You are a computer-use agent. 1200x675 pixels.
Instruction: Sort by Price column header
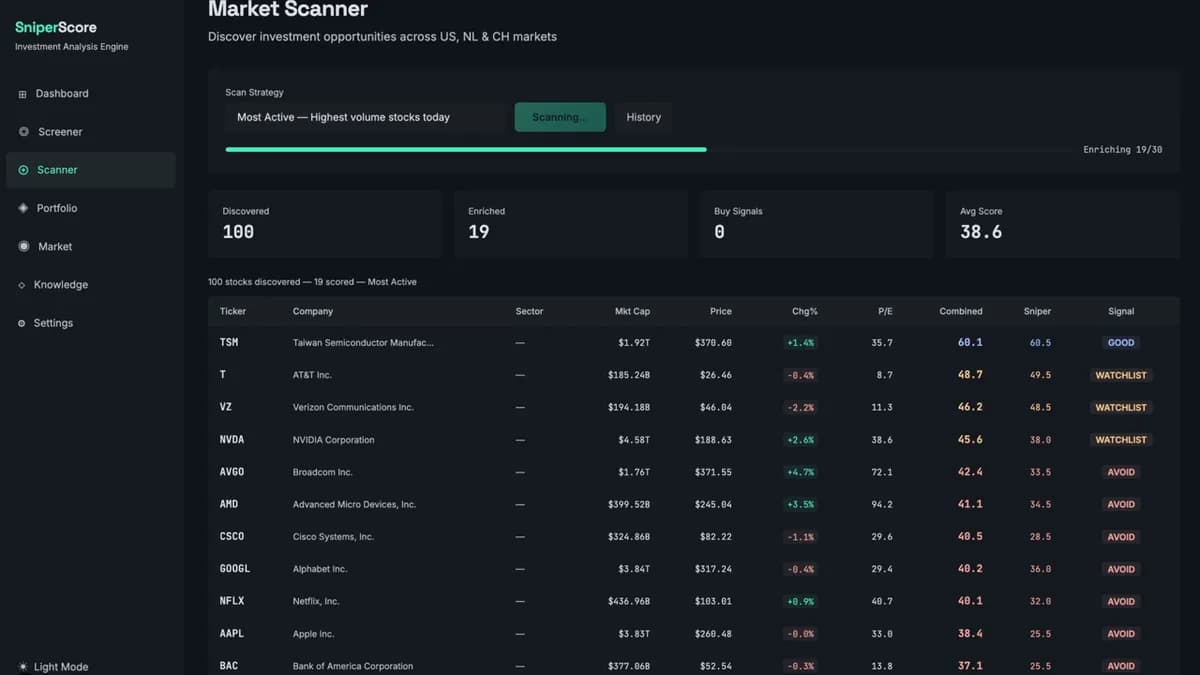[x=720, y=311]
